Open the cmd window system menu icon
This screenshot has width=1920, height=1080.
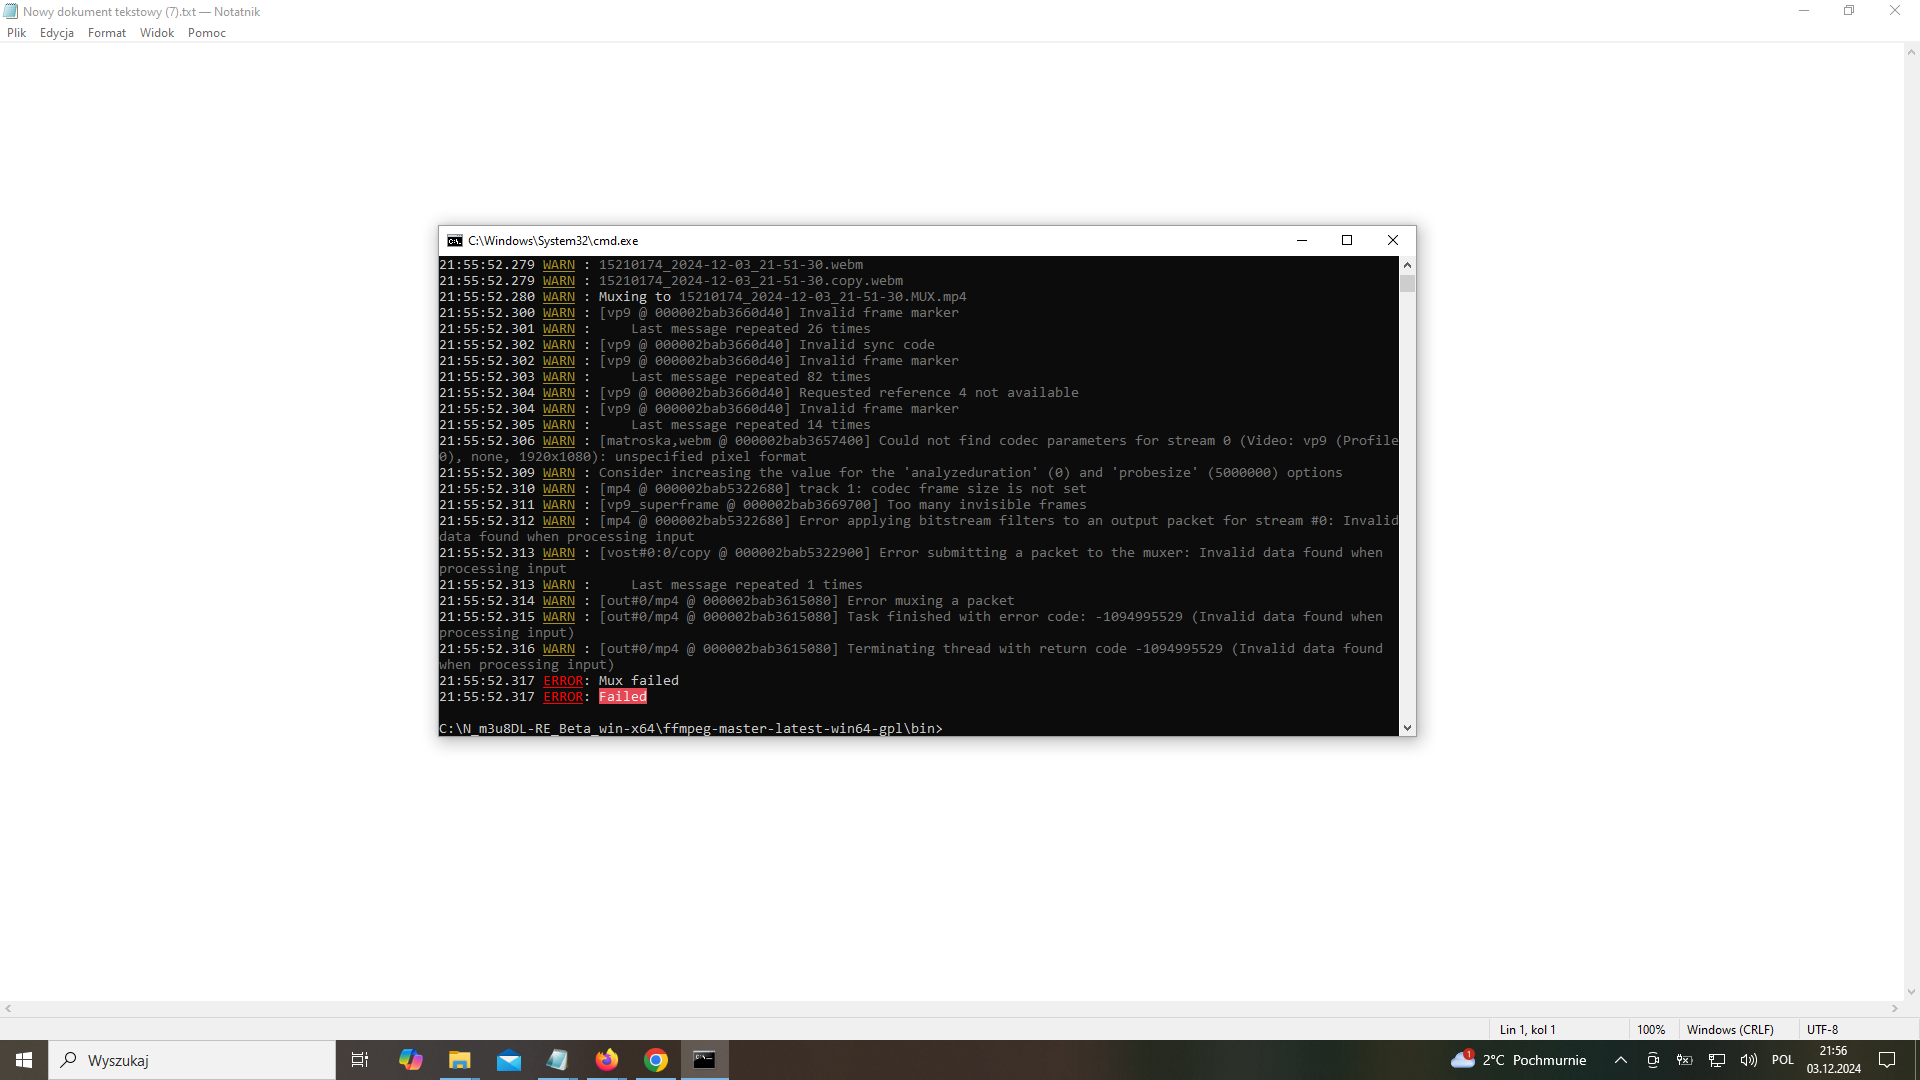pyautogui.click(x=455, y=241)
